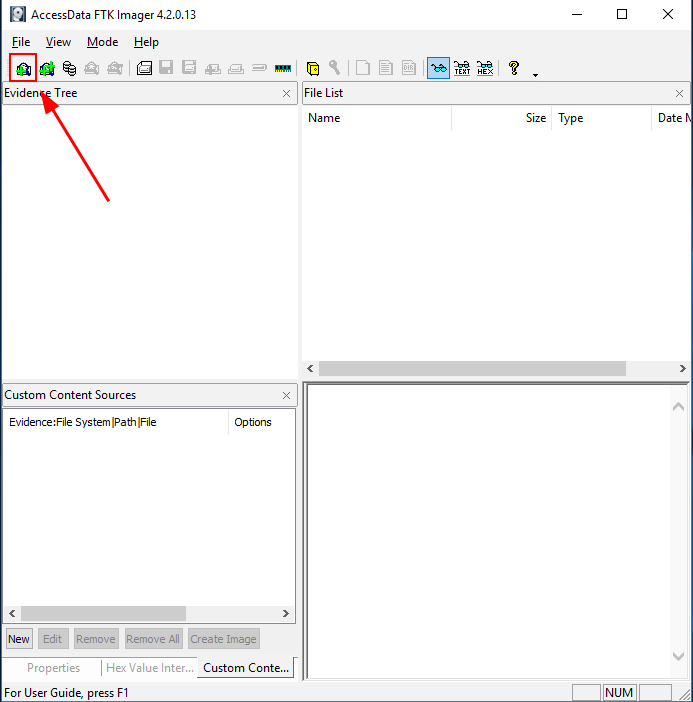
Task: Close the Custom Content Sources pane
Action: (286, 395)
